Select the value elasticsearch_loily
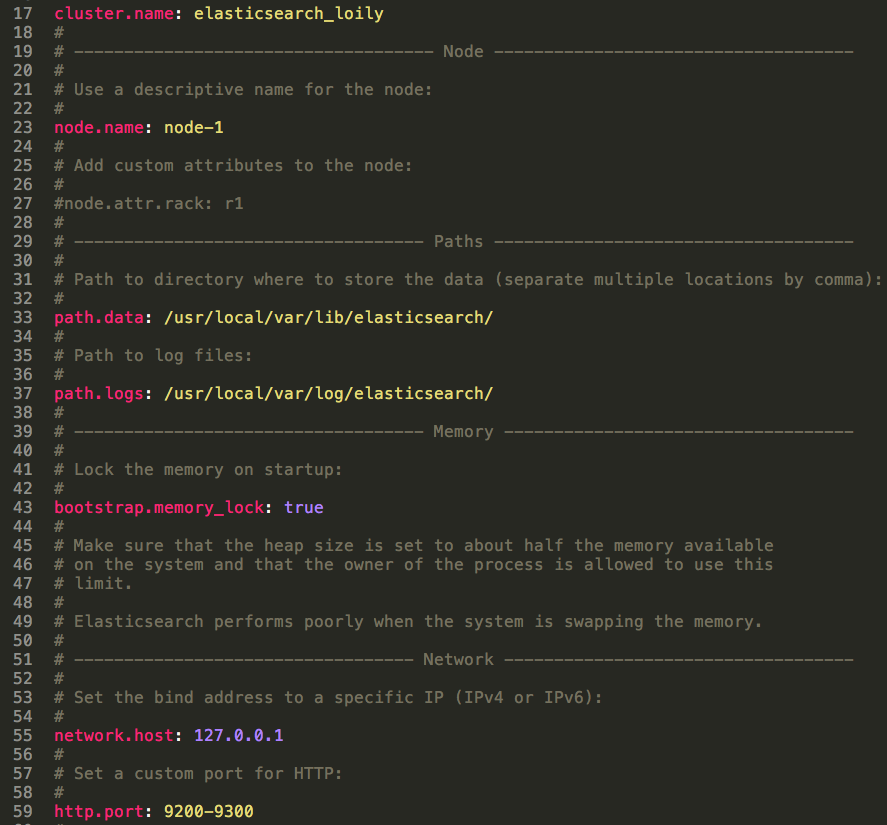Image resolution: width=887 pixels, height=825 pixels. (289, 14)
